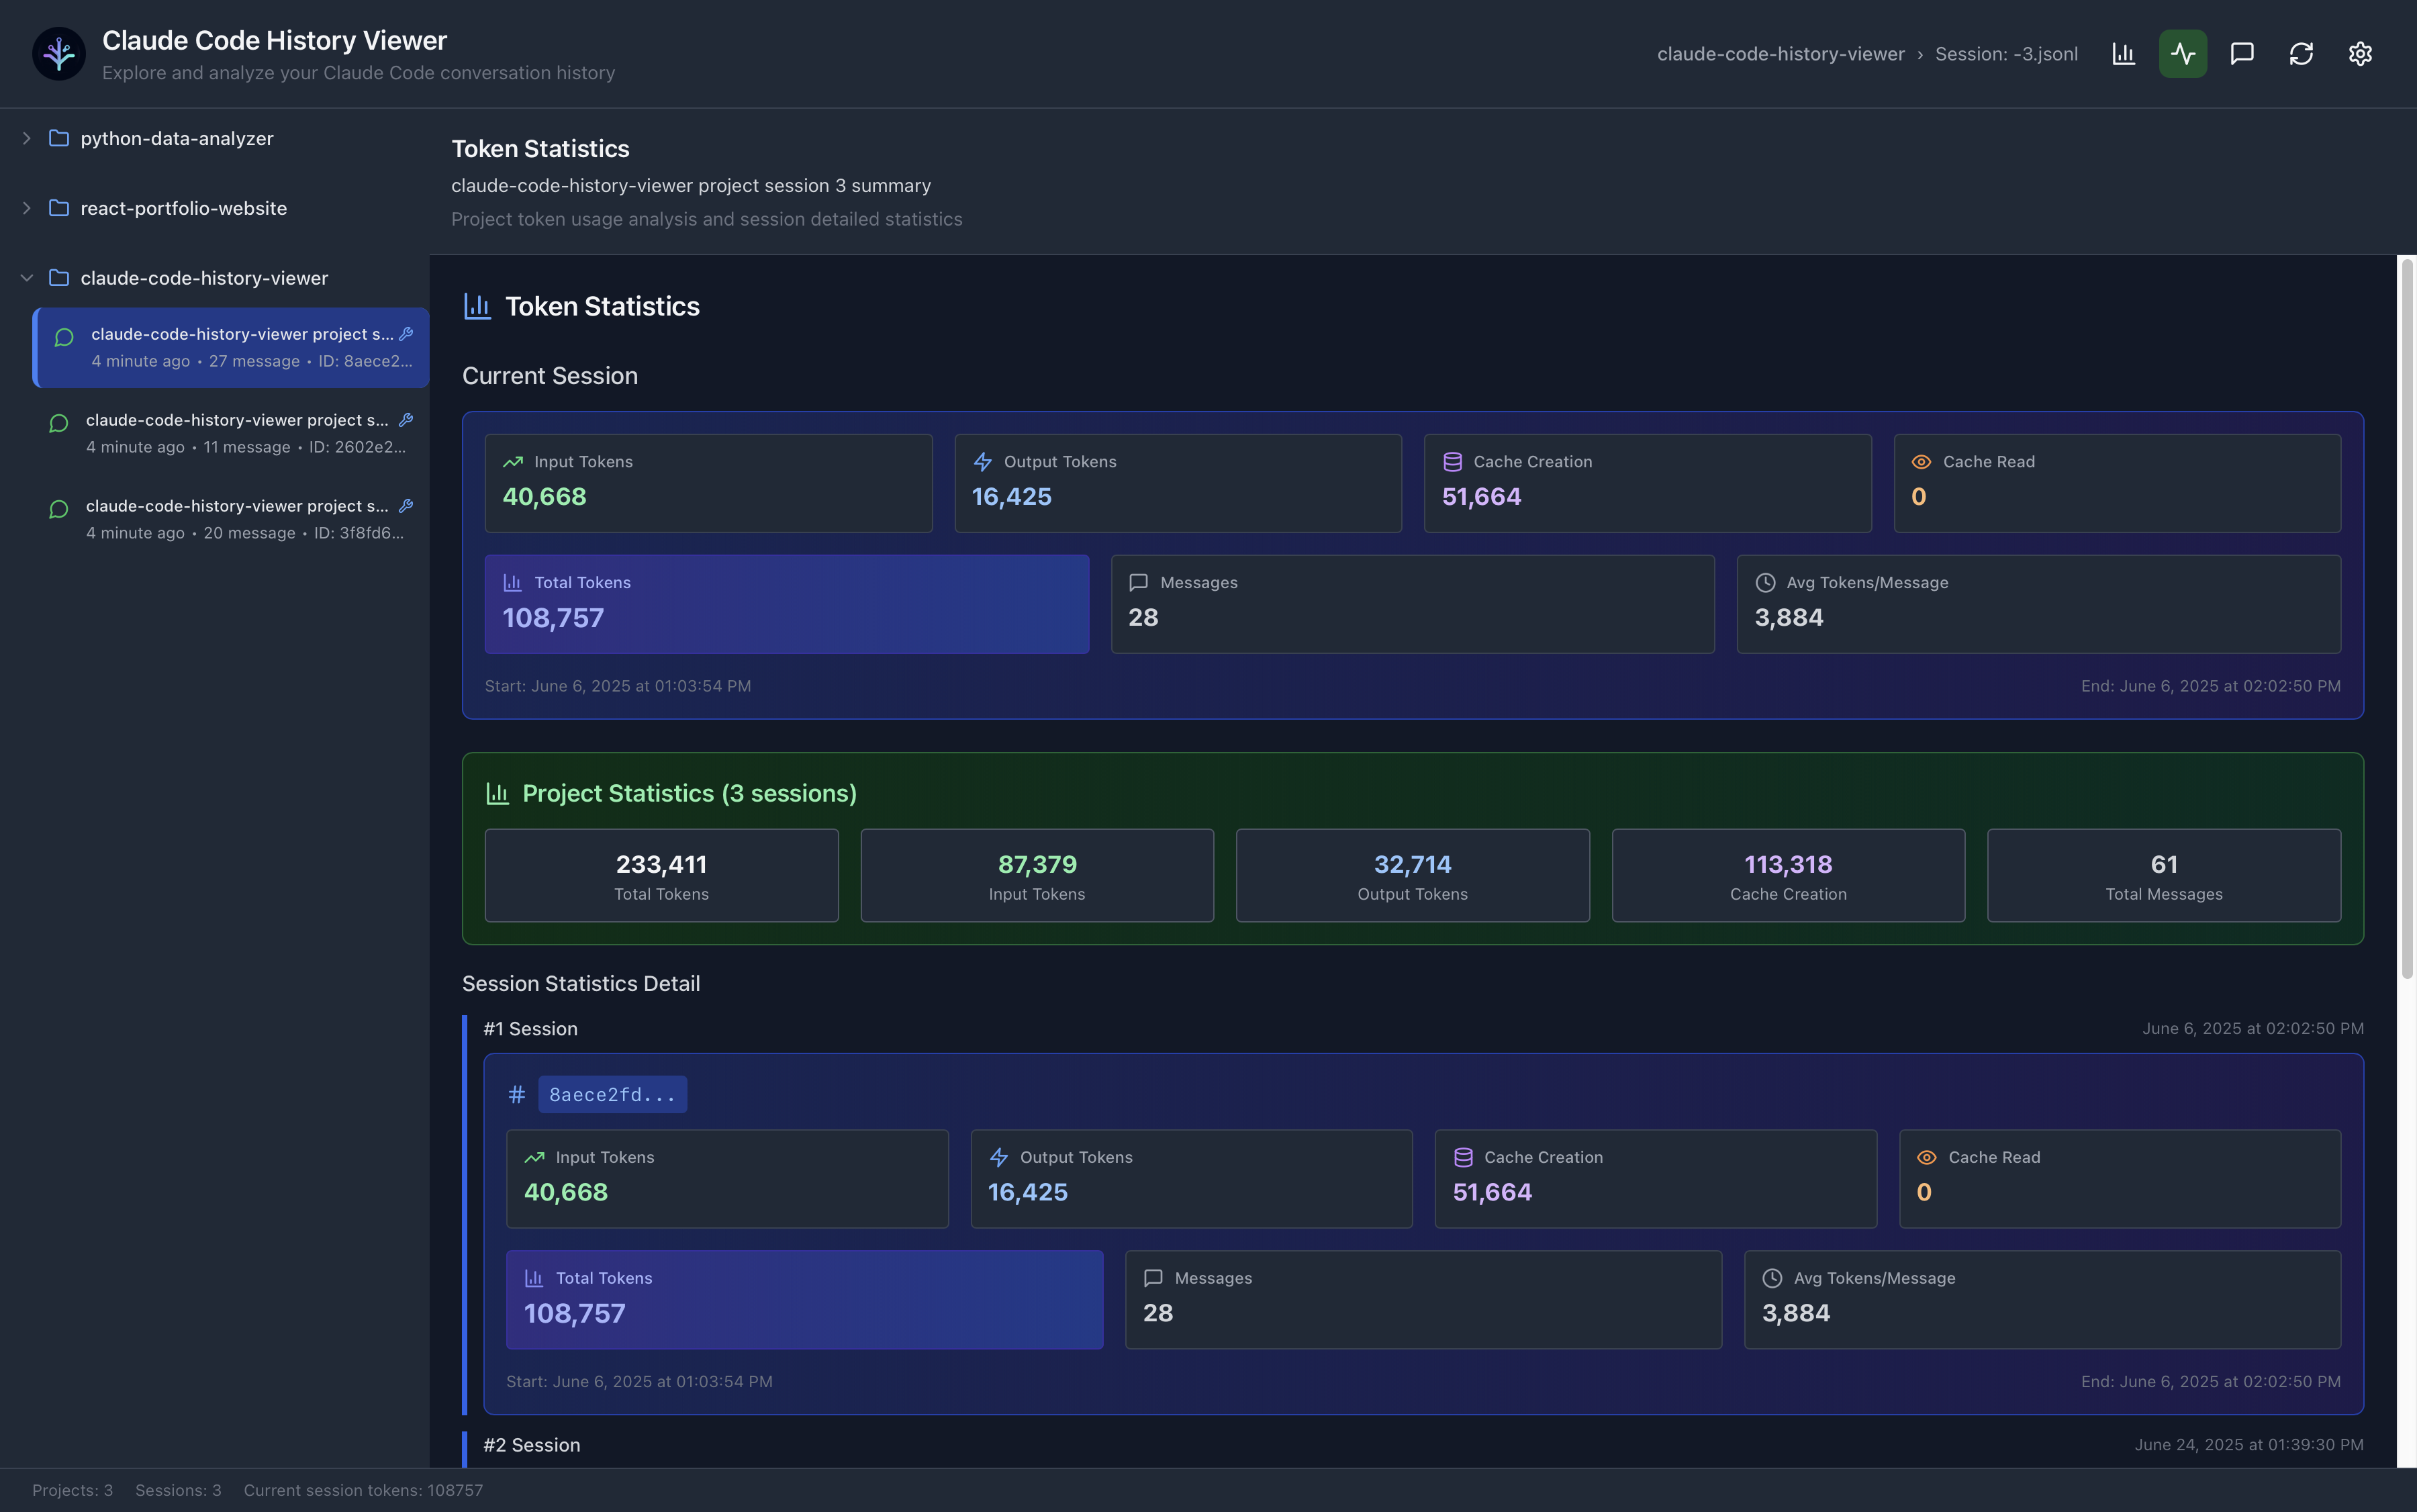Click the Sessions: 3 status bar entry
Viewport: 2417px width, 1512px height.
tap(178, 1490)
